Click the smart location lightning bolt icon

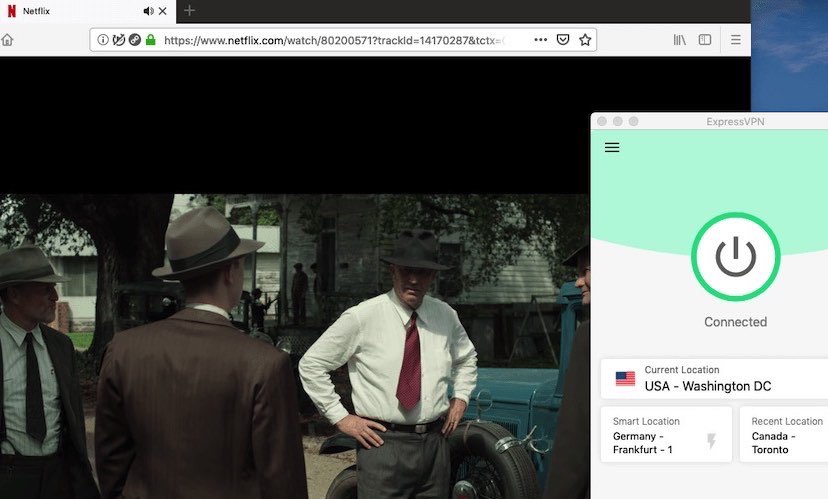(x=711, y=440)
